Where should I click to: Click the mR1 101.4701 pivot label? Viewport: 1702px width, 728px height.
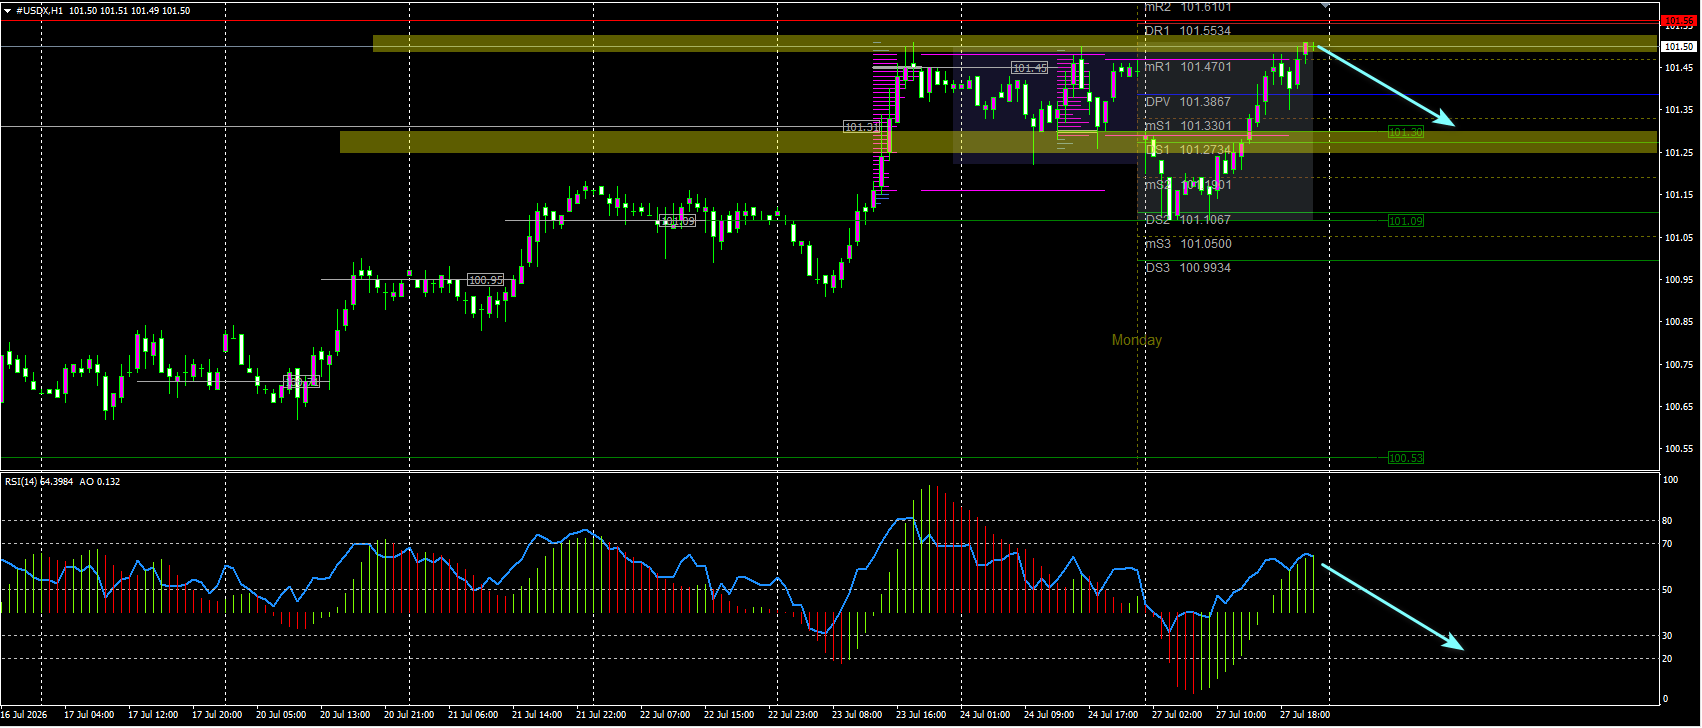point(1188,67)
